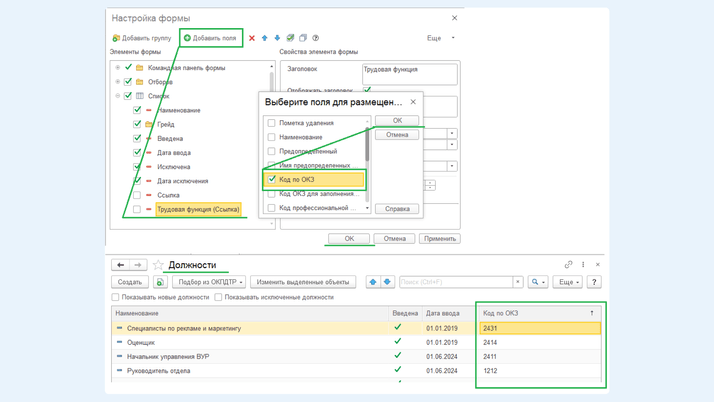
Task: Open the Еще menu in Настройка формы
Action: click(439, 38)
